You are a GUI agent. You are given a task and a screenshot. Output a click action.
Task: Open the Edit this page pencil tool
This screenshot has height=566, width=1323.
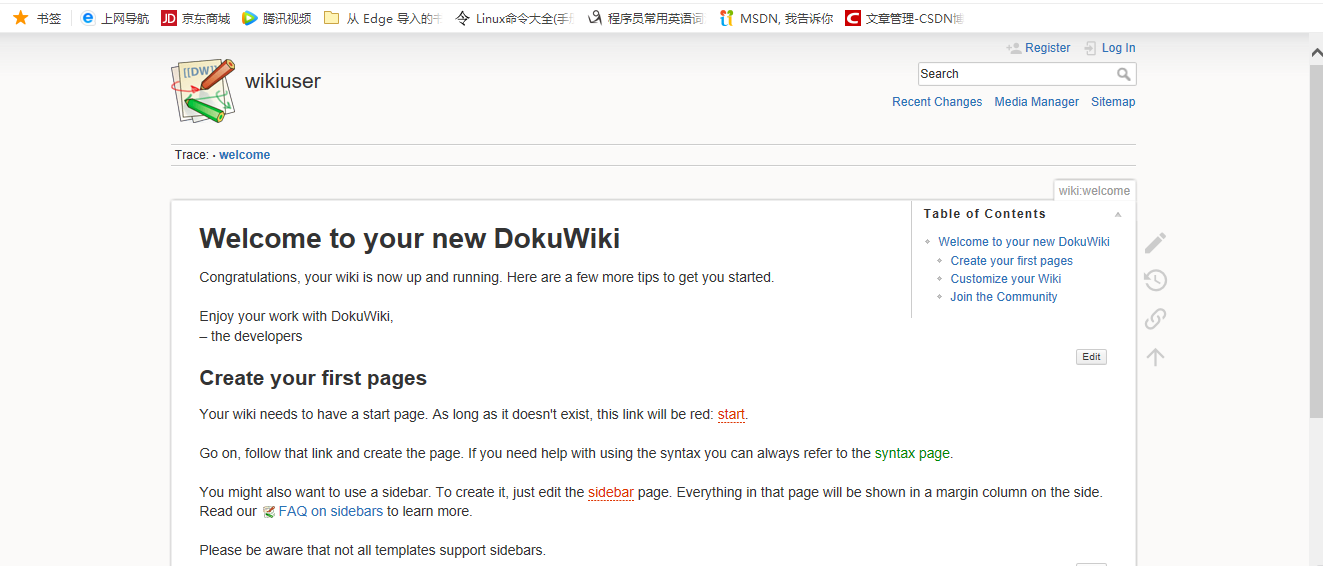coord(1156,243)
